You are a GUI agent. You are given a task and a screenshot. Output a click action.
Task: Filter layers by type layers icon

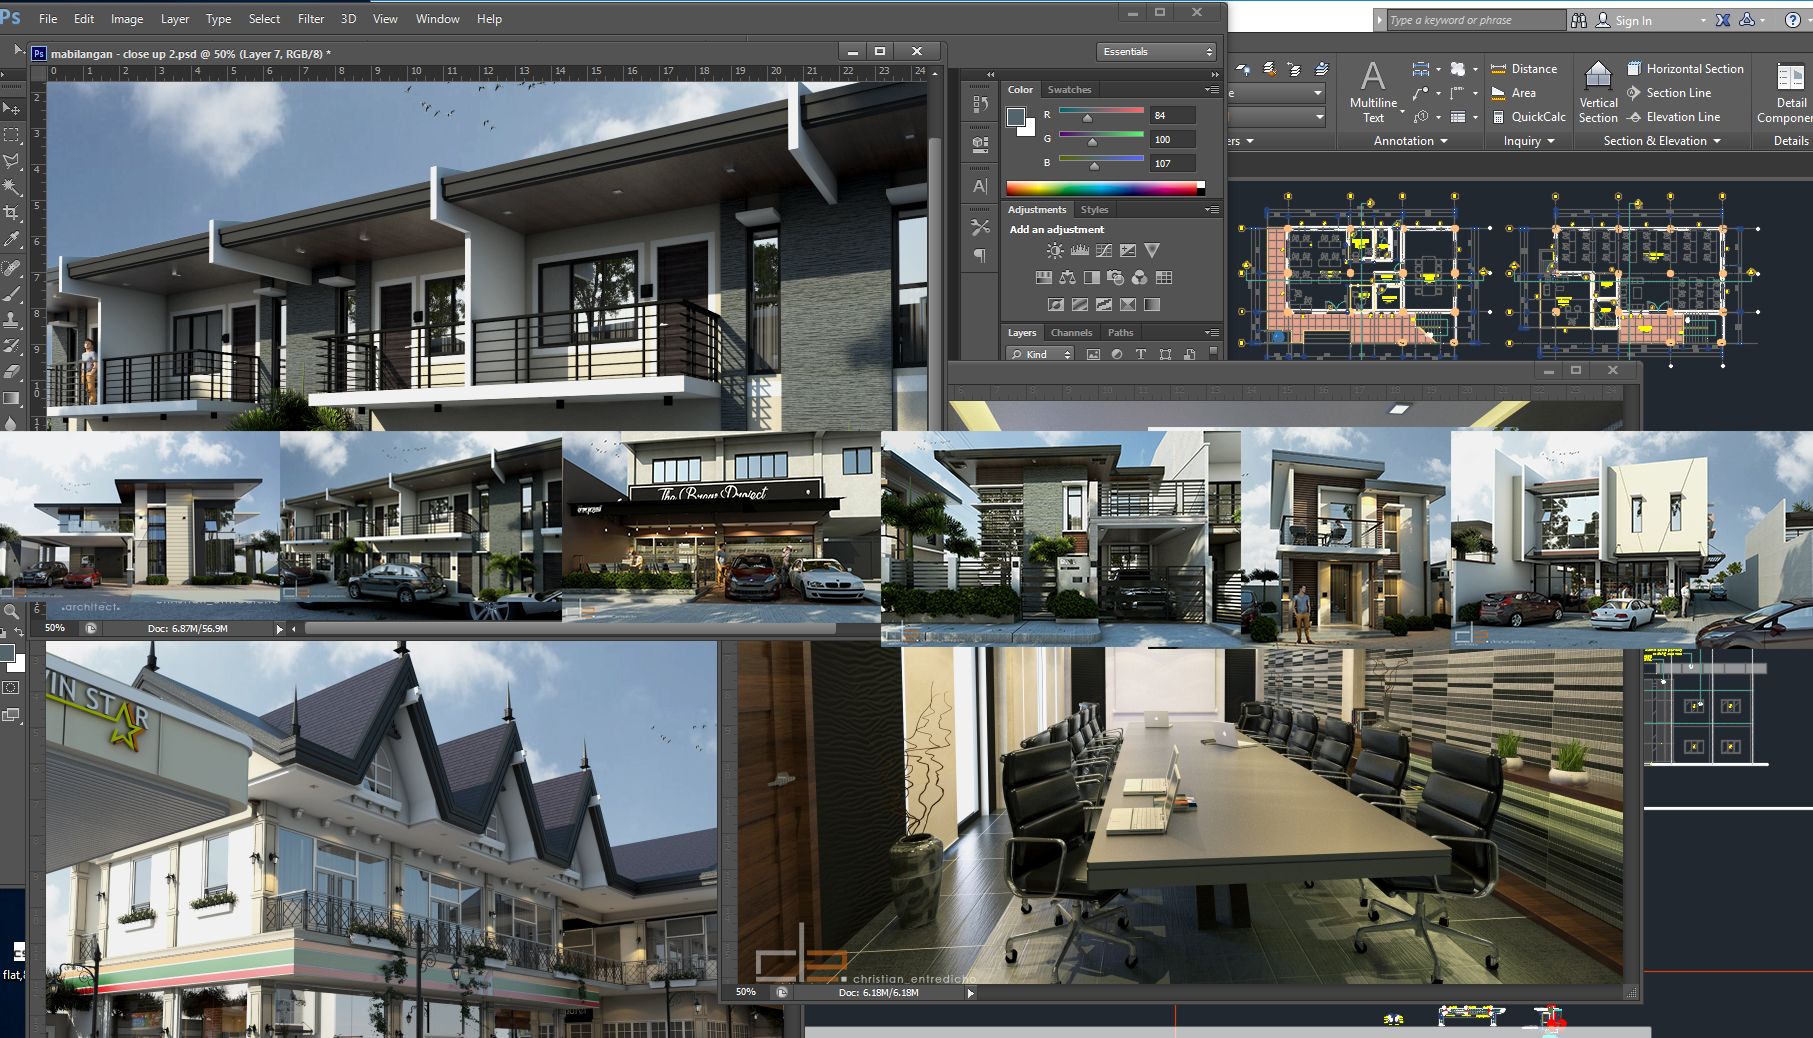(x=1141, y=354)
